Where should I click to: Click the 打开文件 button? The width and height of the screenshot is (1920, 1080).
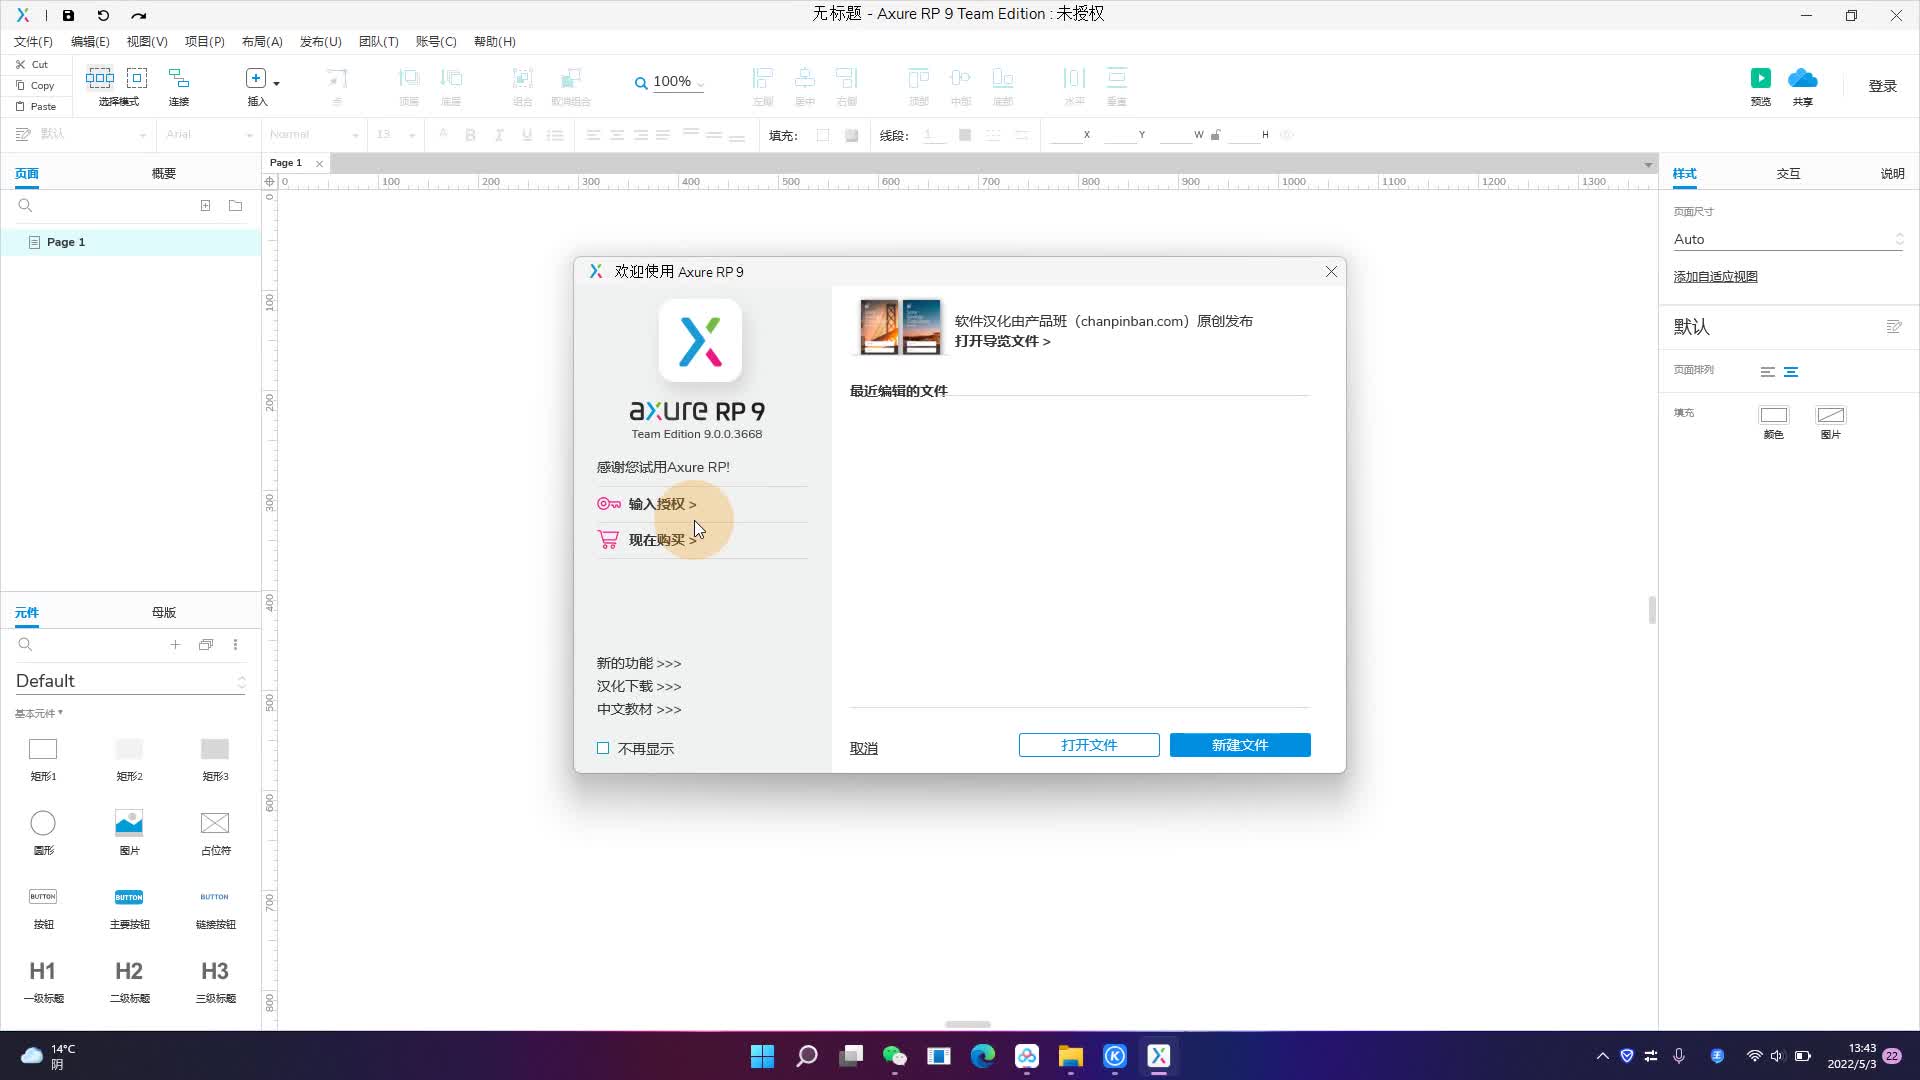1089,745
